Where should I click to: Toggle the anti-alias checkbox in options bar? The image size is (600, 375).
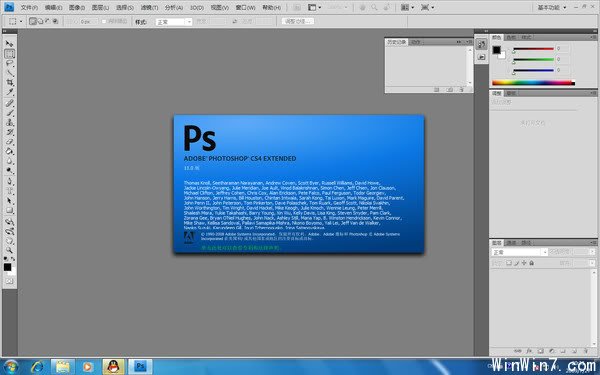tap(104, 21)
